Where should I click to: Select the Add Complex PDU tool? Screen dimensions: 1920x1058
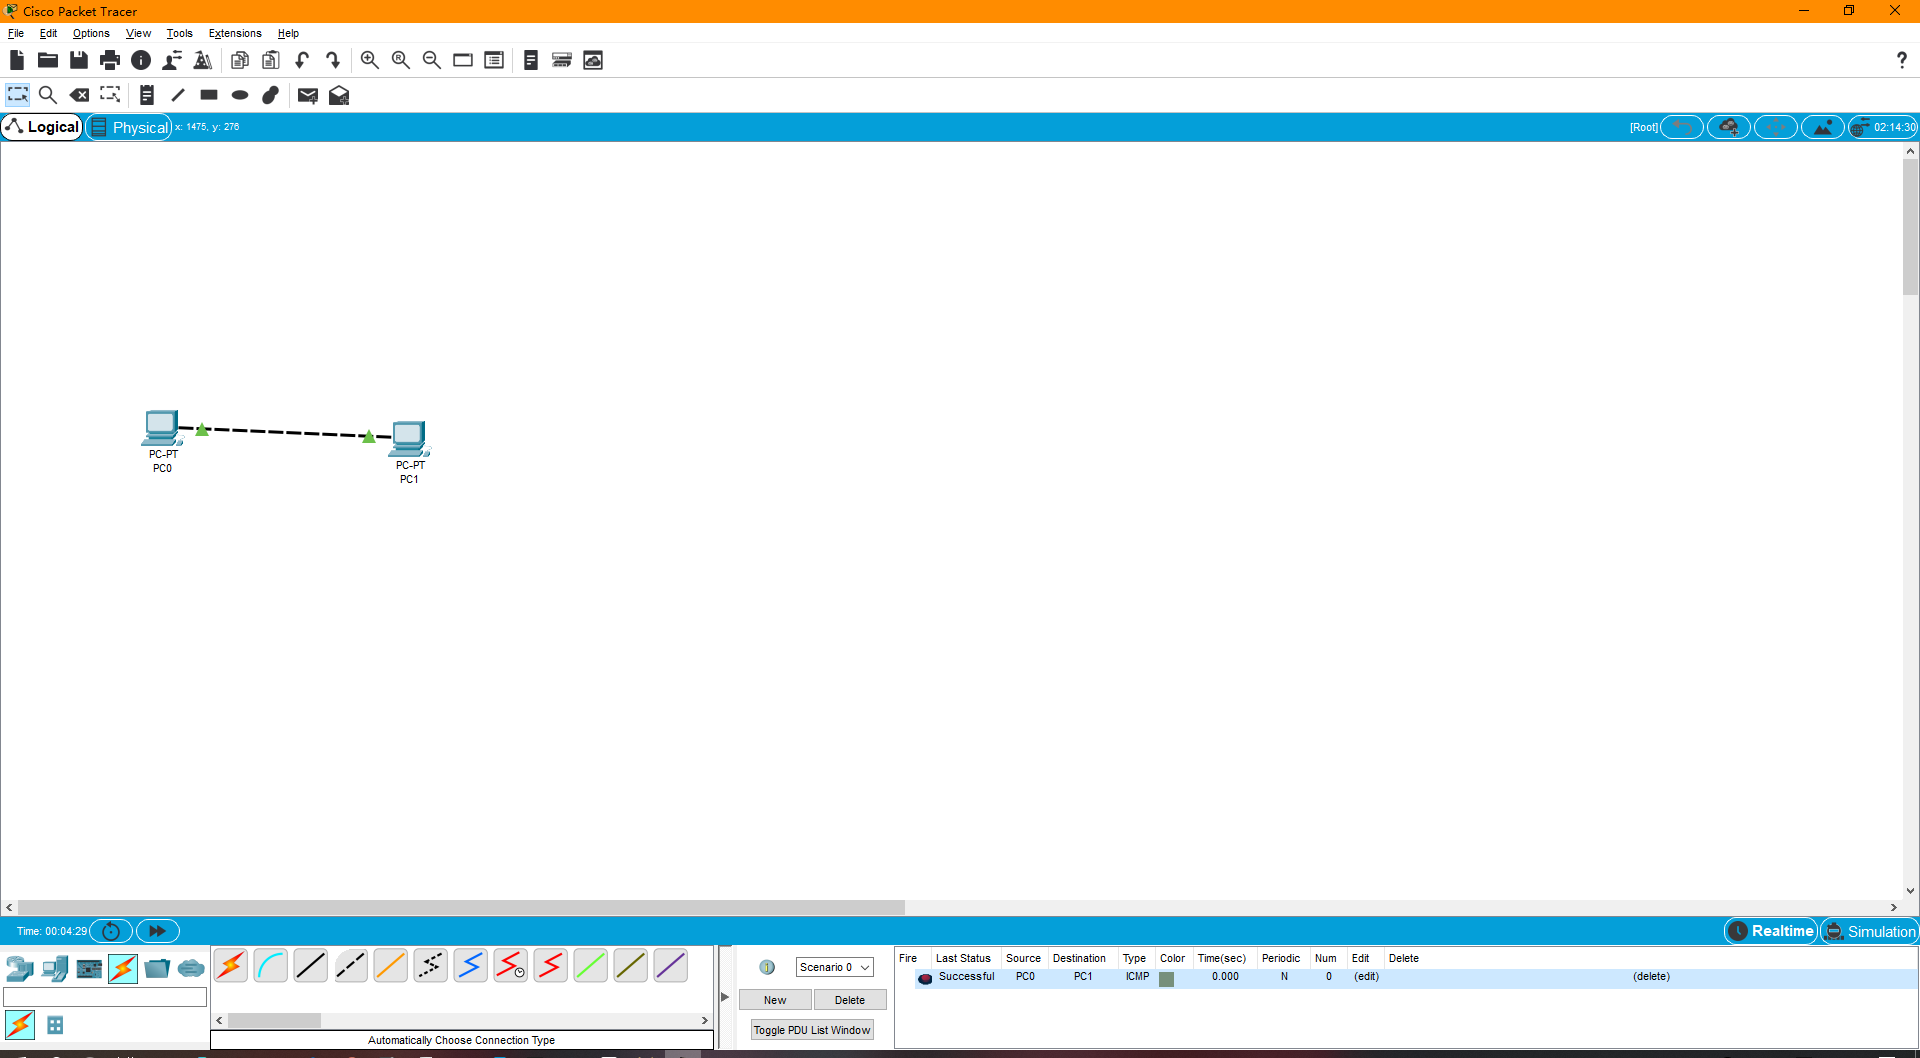point(339,95)
